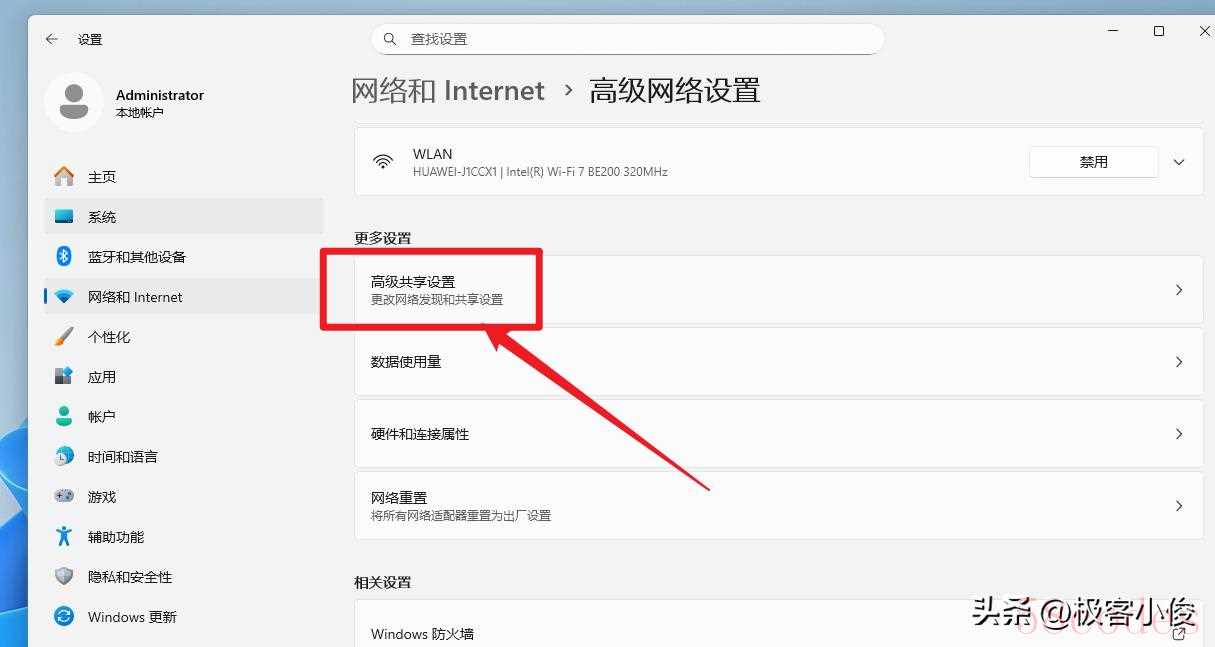Click the Apps icon in sidebar
The height and width of the screenshot is (647, 1215).
[x=64, y=377]
